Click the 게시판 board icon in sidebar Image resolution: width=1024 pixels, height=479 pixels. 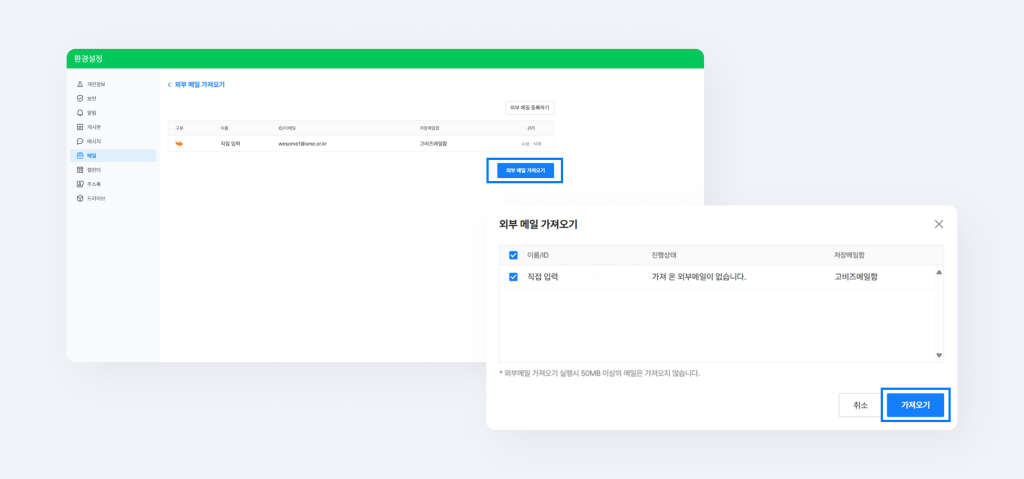click(x=80, y=127)
